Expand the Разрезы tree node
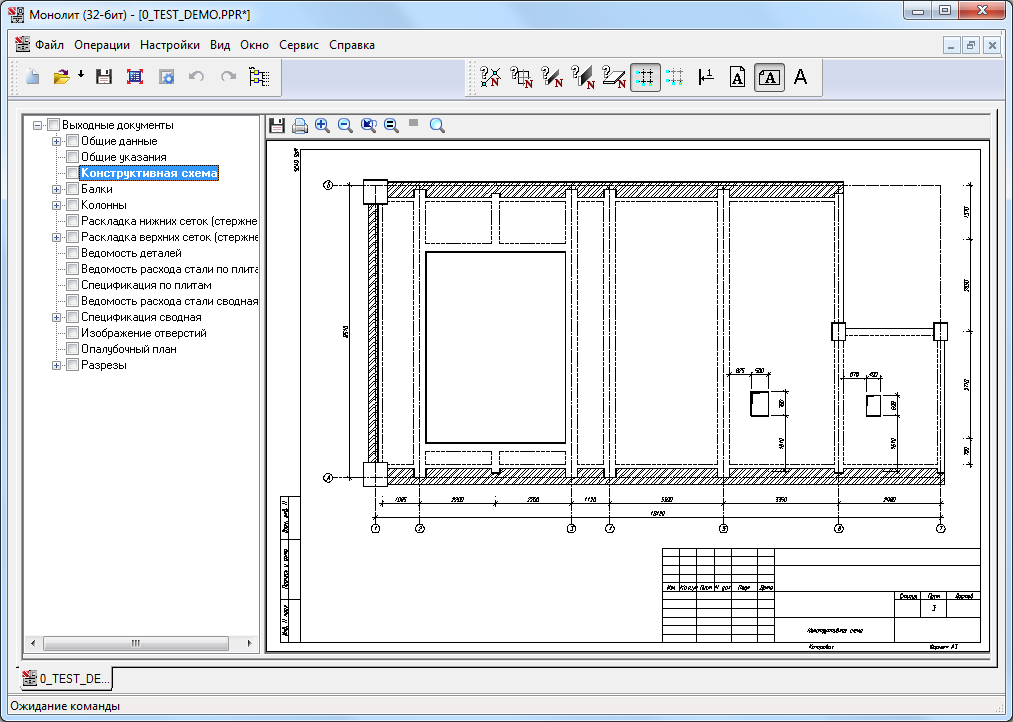 pyautogui.click(x=57, y=365)
